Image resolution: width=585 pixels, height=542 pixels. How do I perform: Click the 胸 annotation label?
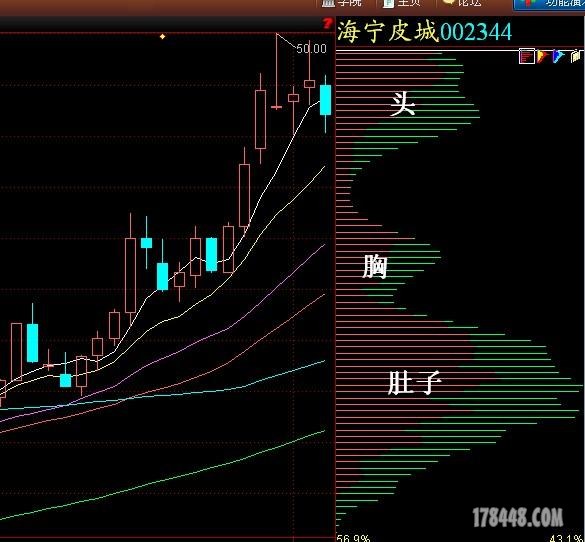[x=374, y=266]
